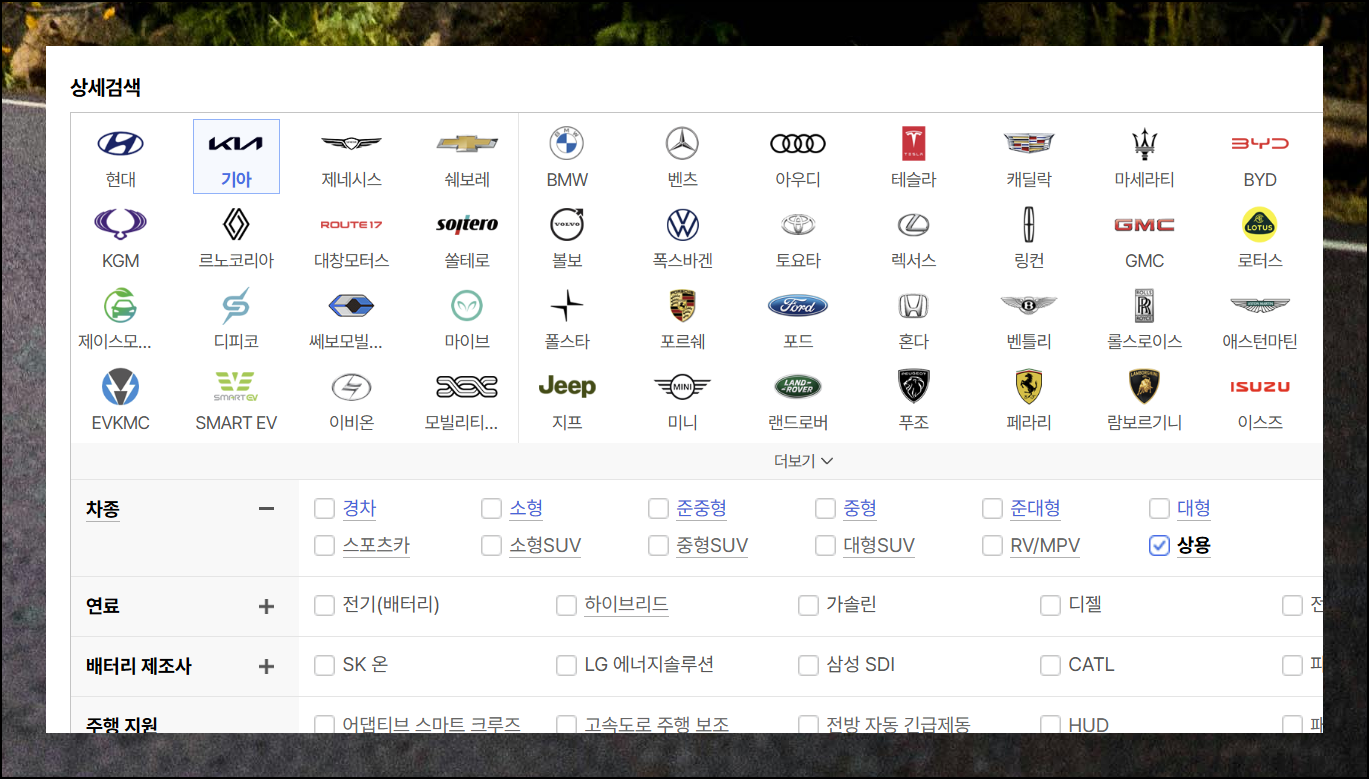Select the EVKMC brand logo
This screenshot has height=779, width=1369.
120,386
